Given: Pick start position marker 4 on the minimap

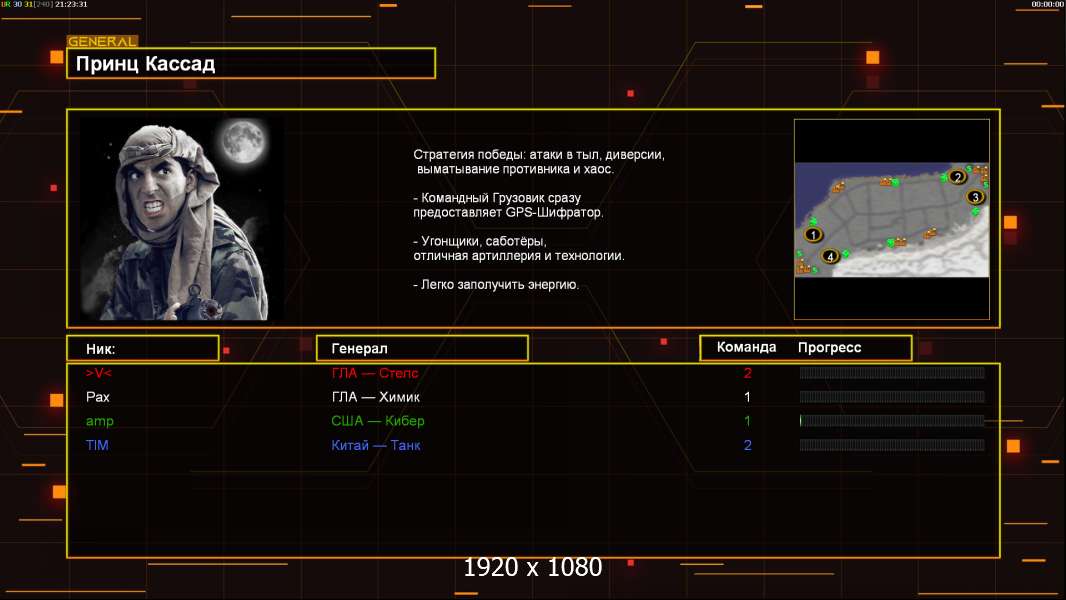Looking at the screenshot, I should pyautogui.click(x=829, y=256).
